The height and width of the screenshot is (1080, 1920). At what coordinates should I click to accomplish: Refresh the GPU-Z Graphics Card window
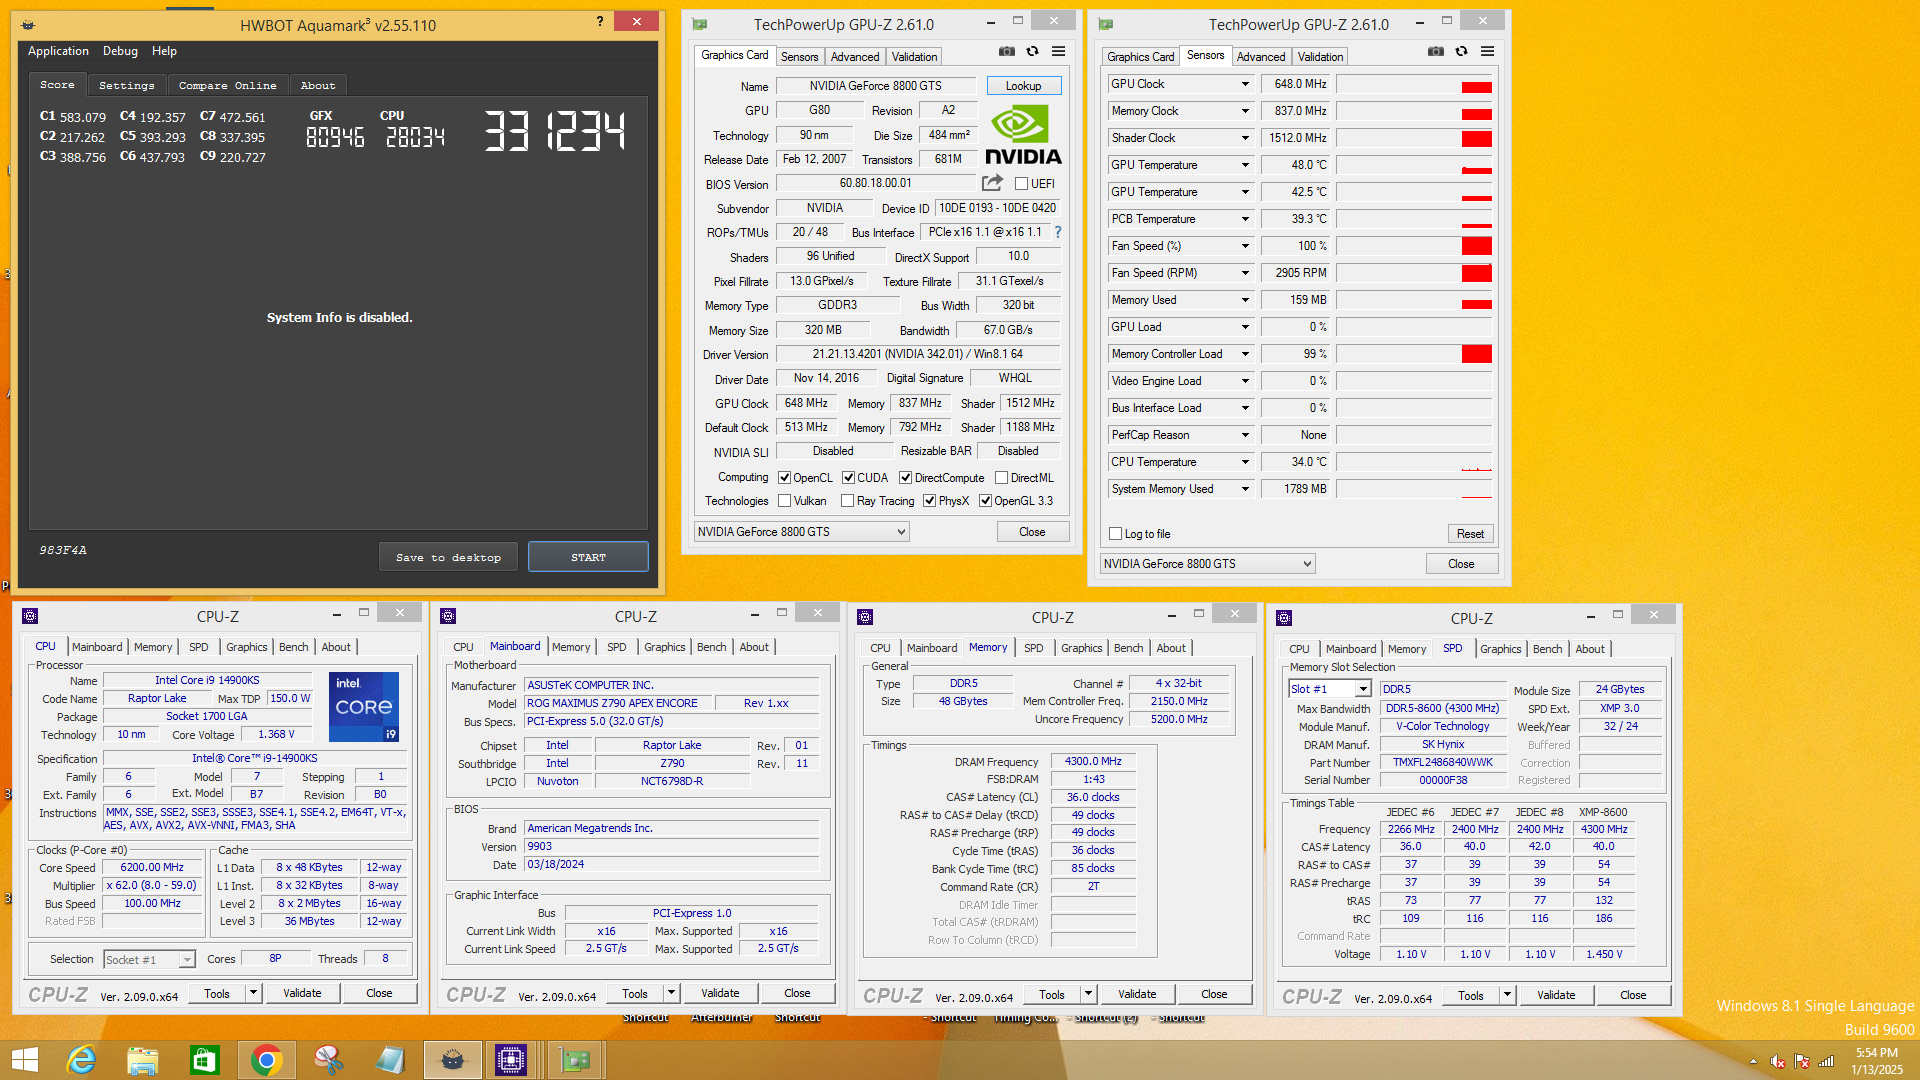pos(1032,52)
